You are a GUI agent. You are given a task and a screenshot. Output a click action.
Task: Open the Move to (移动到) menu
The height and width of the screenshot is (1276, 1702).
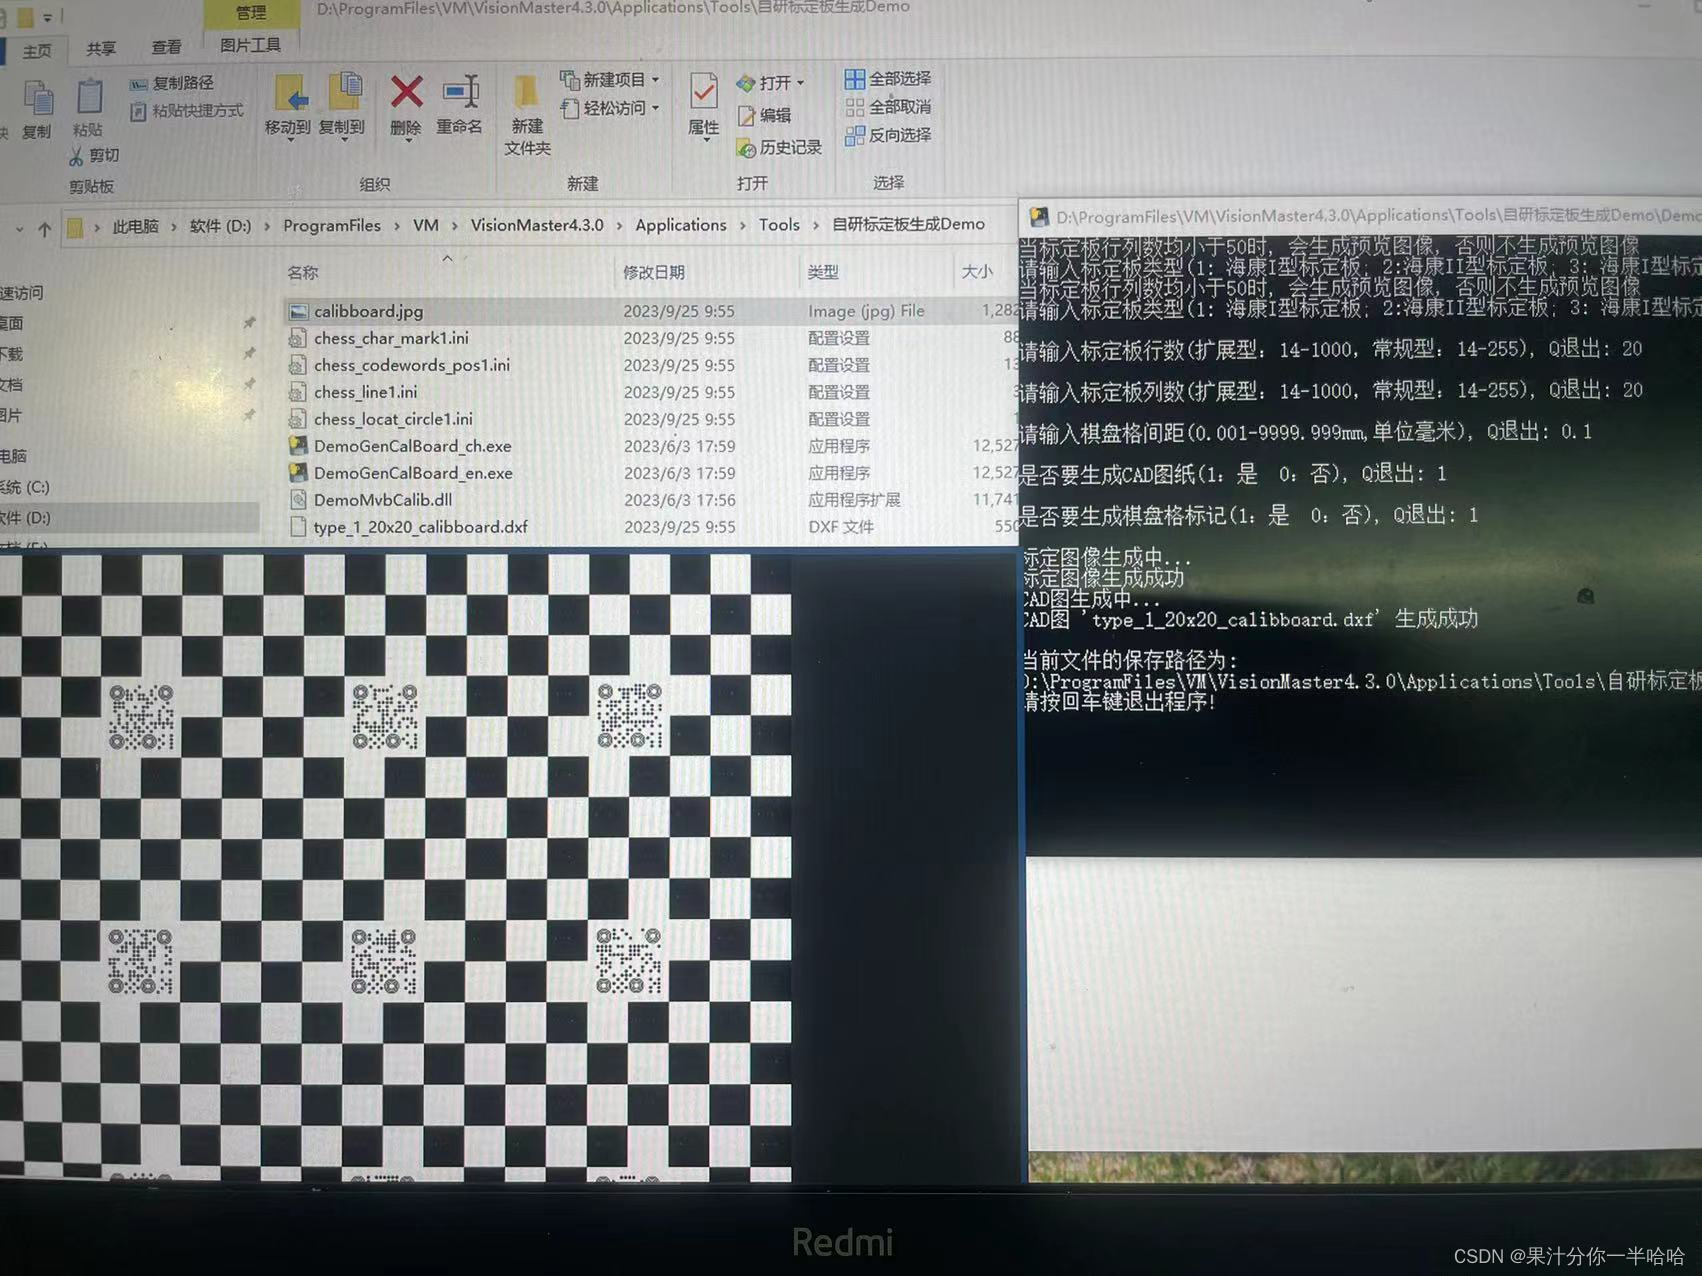(x=288, y=106)
